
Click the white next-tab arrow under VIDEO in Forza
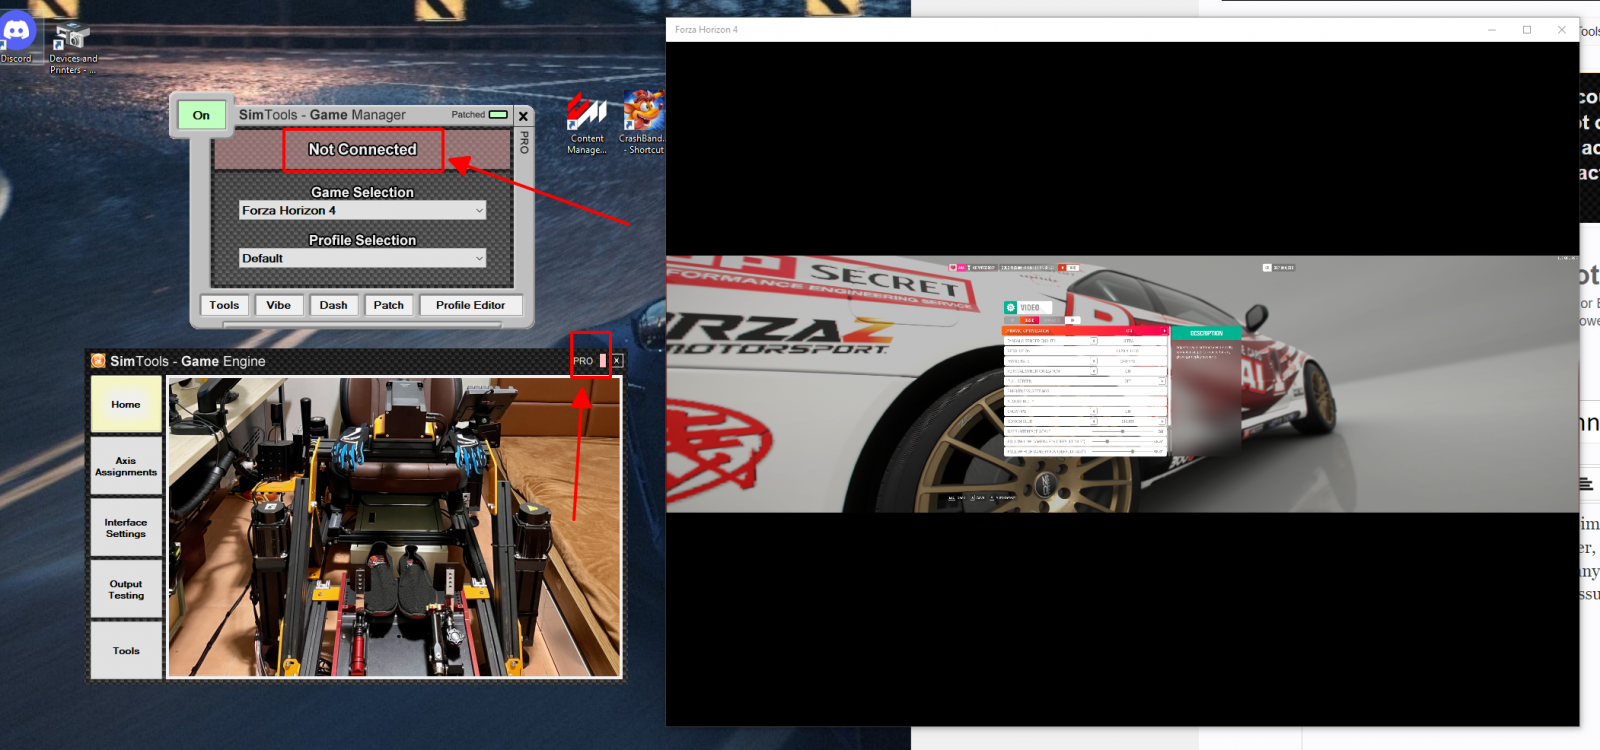[x=1071, y=320]
